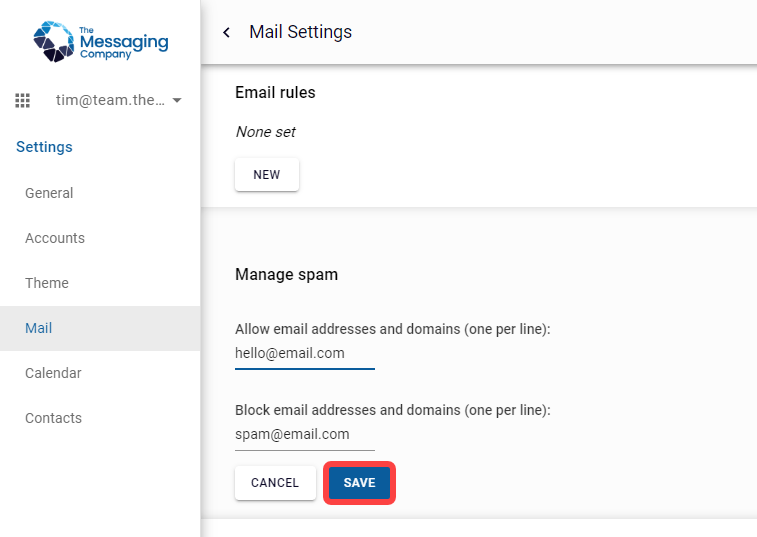Screen dimensions: 757x537
Task: Click the Mail Settings page title
Action: point(300,32)
